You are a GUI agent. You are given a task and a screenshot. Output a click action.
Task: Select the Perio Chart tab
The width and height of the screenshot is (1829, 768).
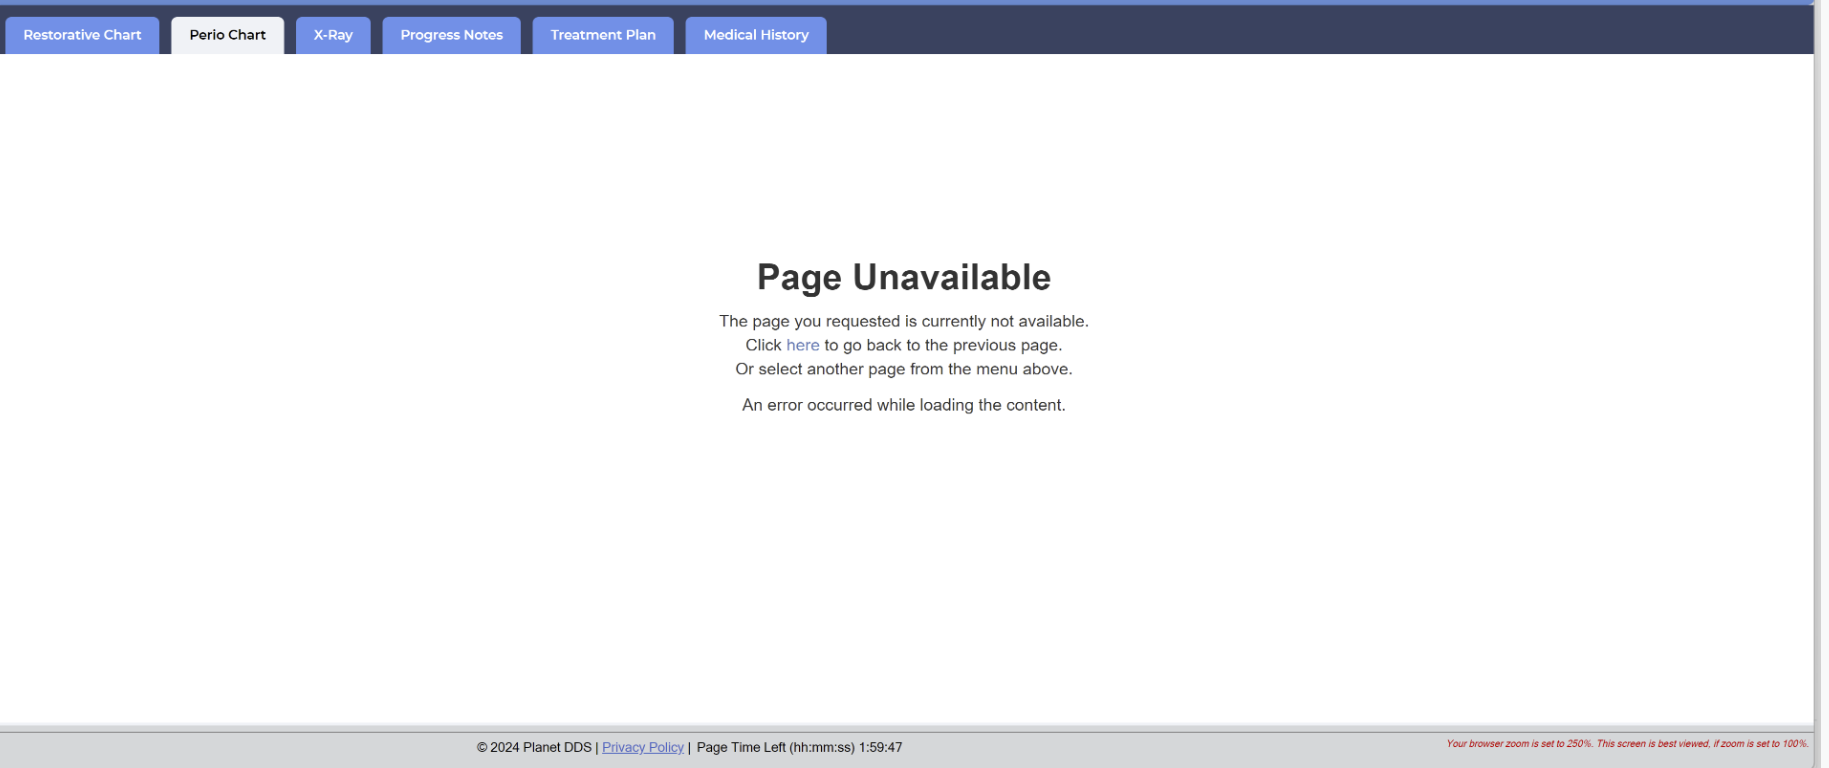[228, 35]
